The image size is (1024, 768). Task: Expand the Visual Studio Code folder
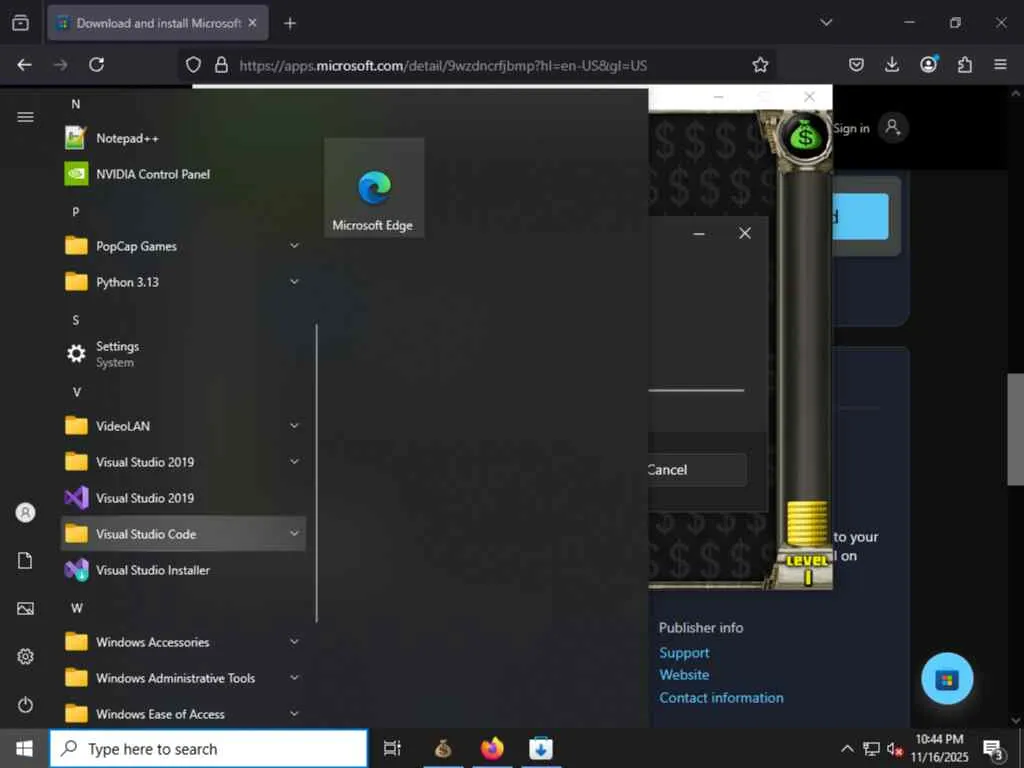click(183, 534)
